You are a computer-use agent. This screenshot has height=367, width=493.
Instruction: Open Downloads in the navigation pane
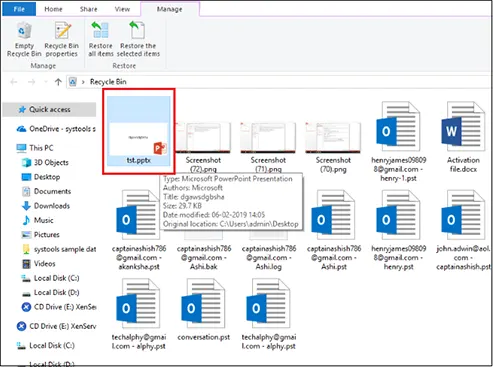tap(46, 206)
